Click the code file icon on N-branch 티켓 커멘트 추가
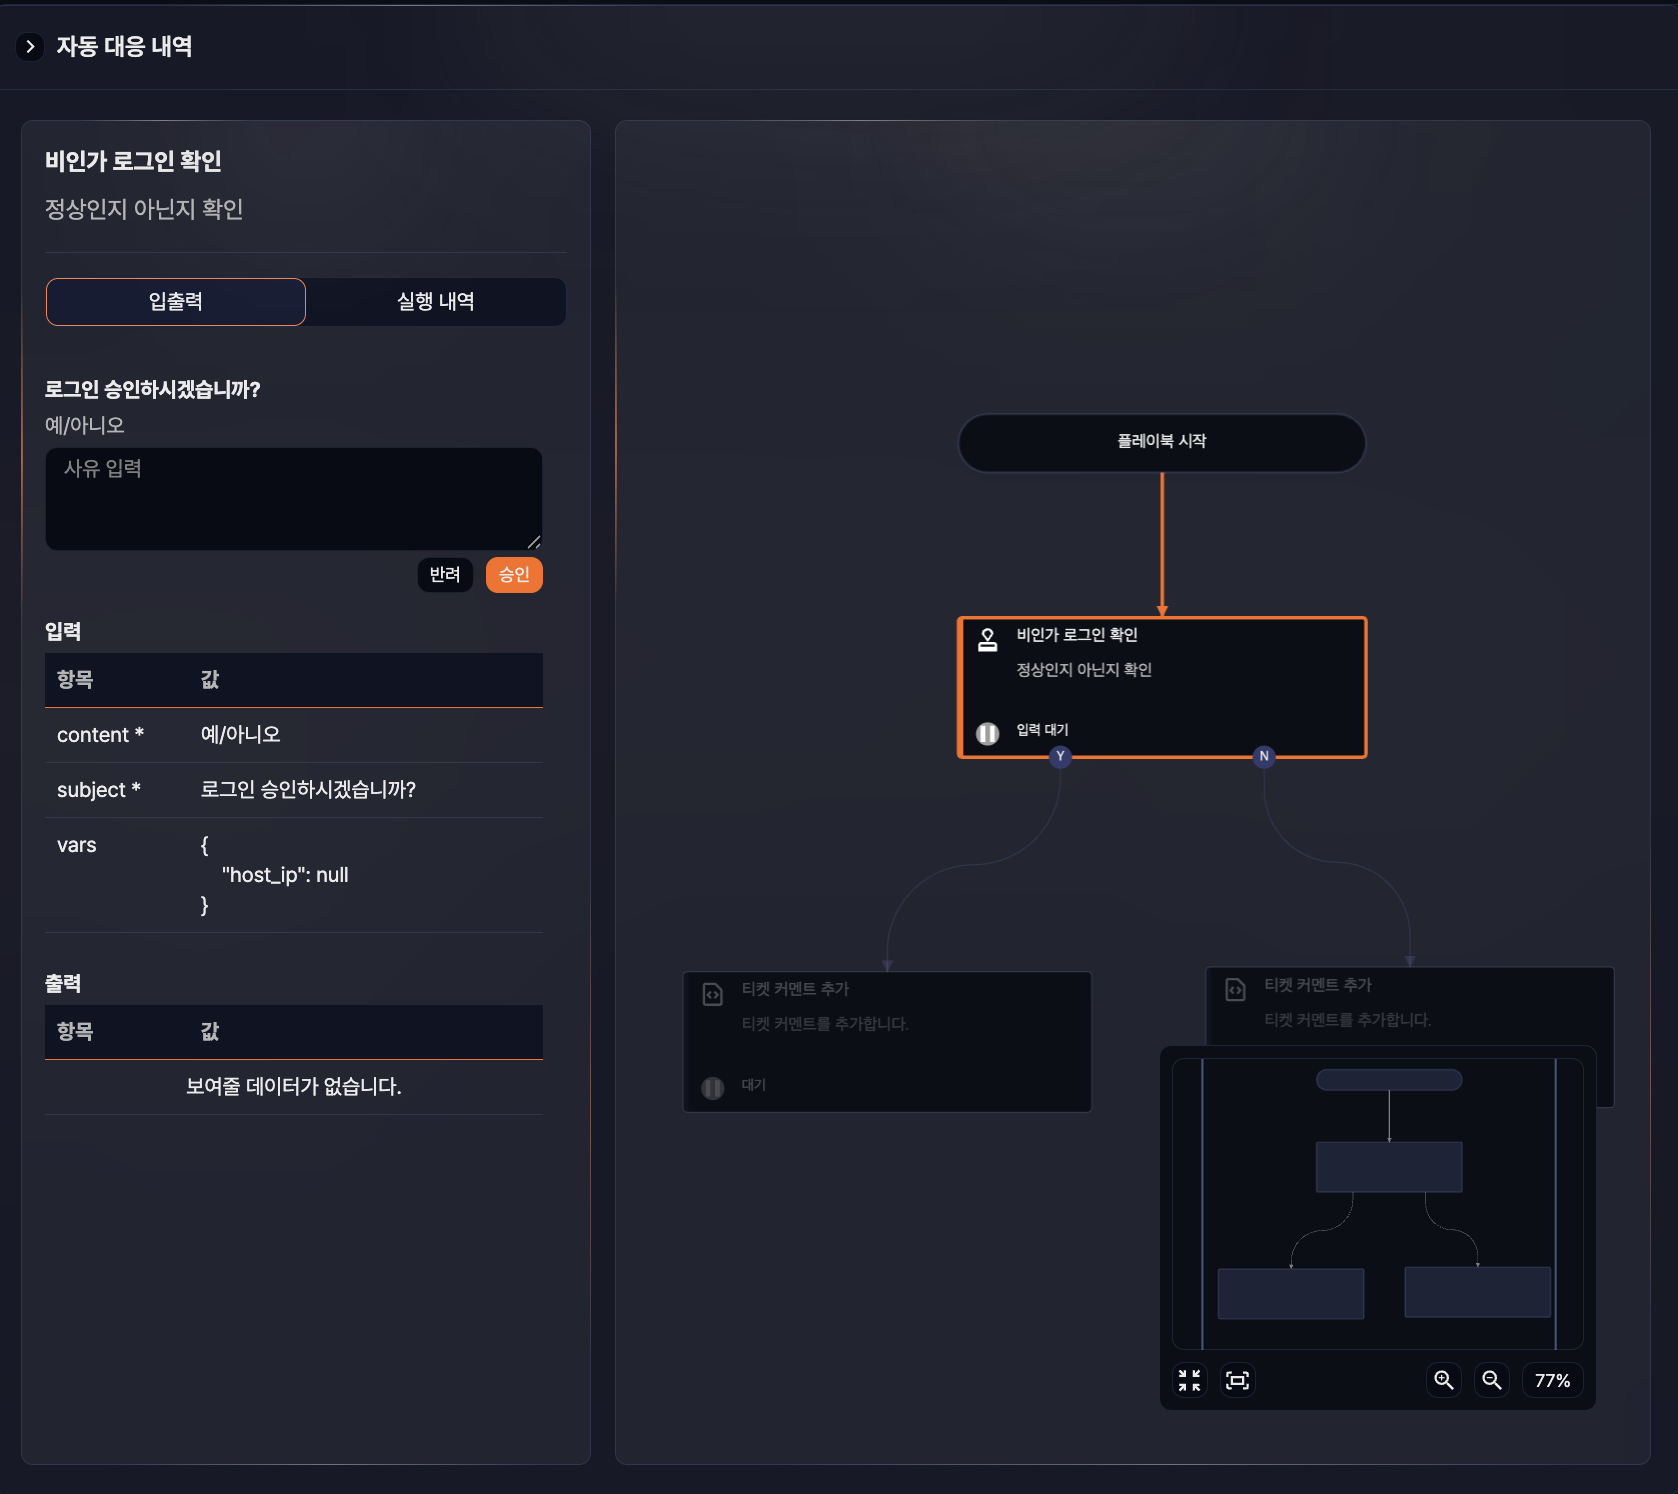Viewport: 1678px width, 1494px height. 1236,990
